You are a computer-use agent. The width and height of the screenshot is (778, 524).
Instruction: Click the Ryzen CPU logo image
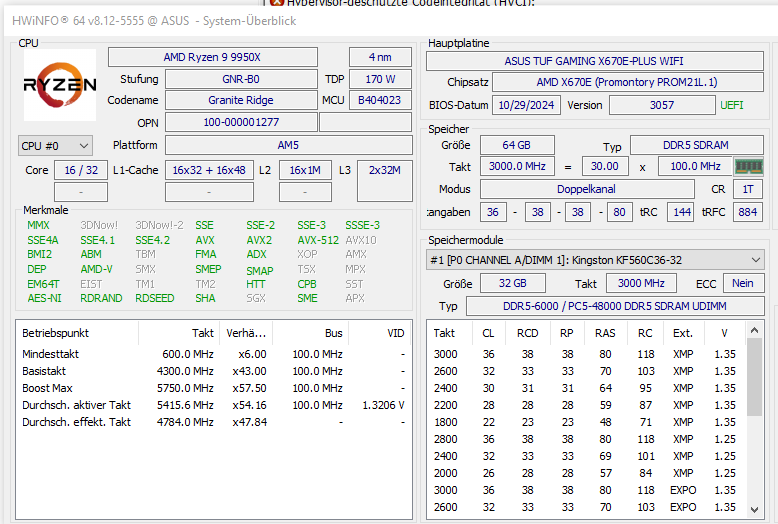[x=60, y=85]
